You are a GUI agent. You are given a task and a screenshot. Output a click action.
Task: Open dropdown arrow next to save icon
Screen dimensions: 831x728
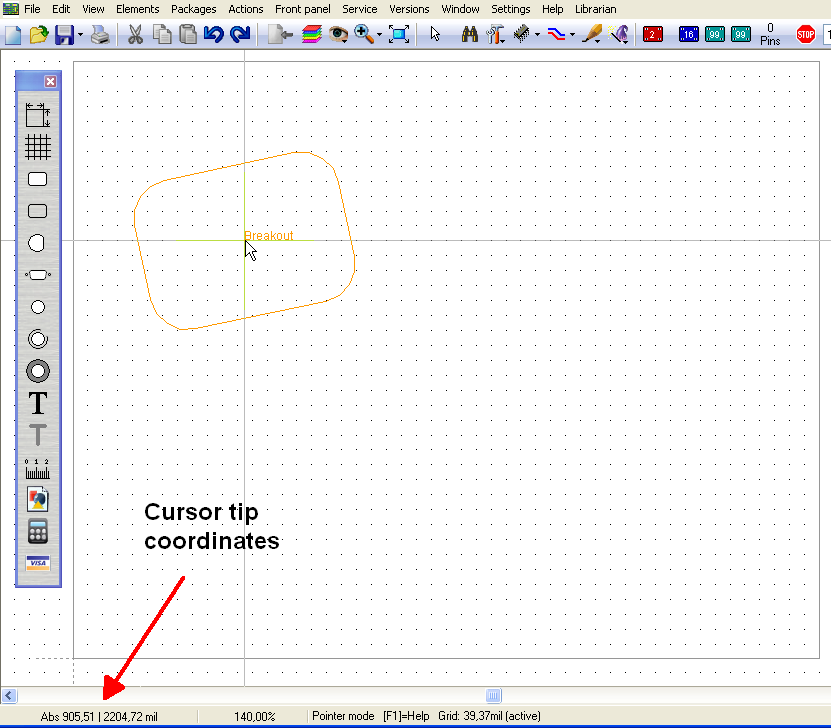click(80, 36)
